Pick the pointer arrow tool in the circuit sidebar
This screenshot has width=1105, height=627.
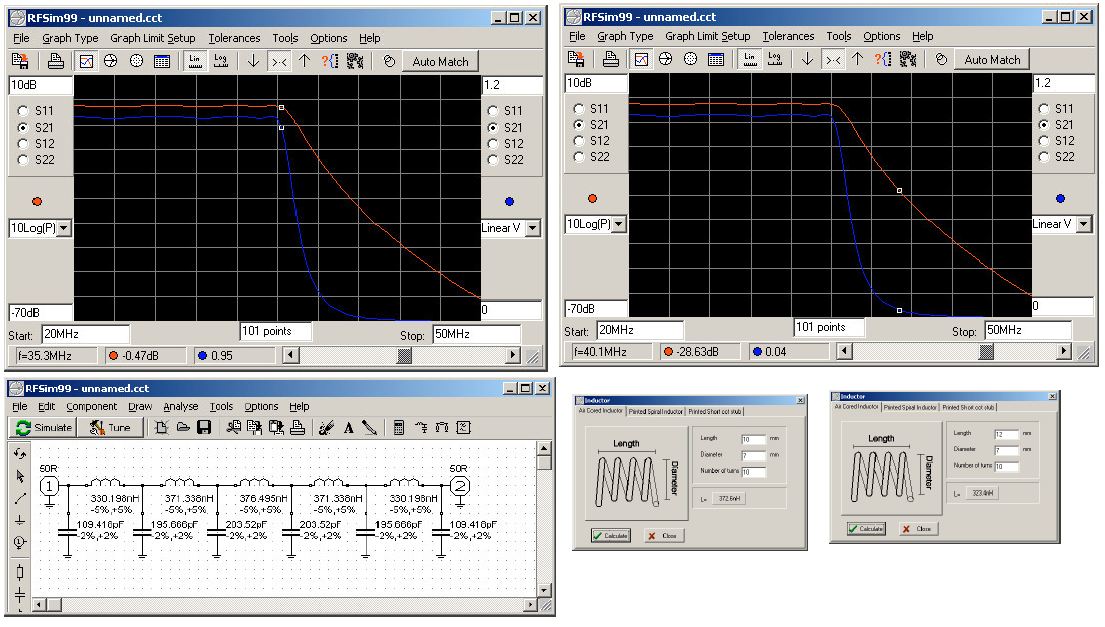click(21, 475)
